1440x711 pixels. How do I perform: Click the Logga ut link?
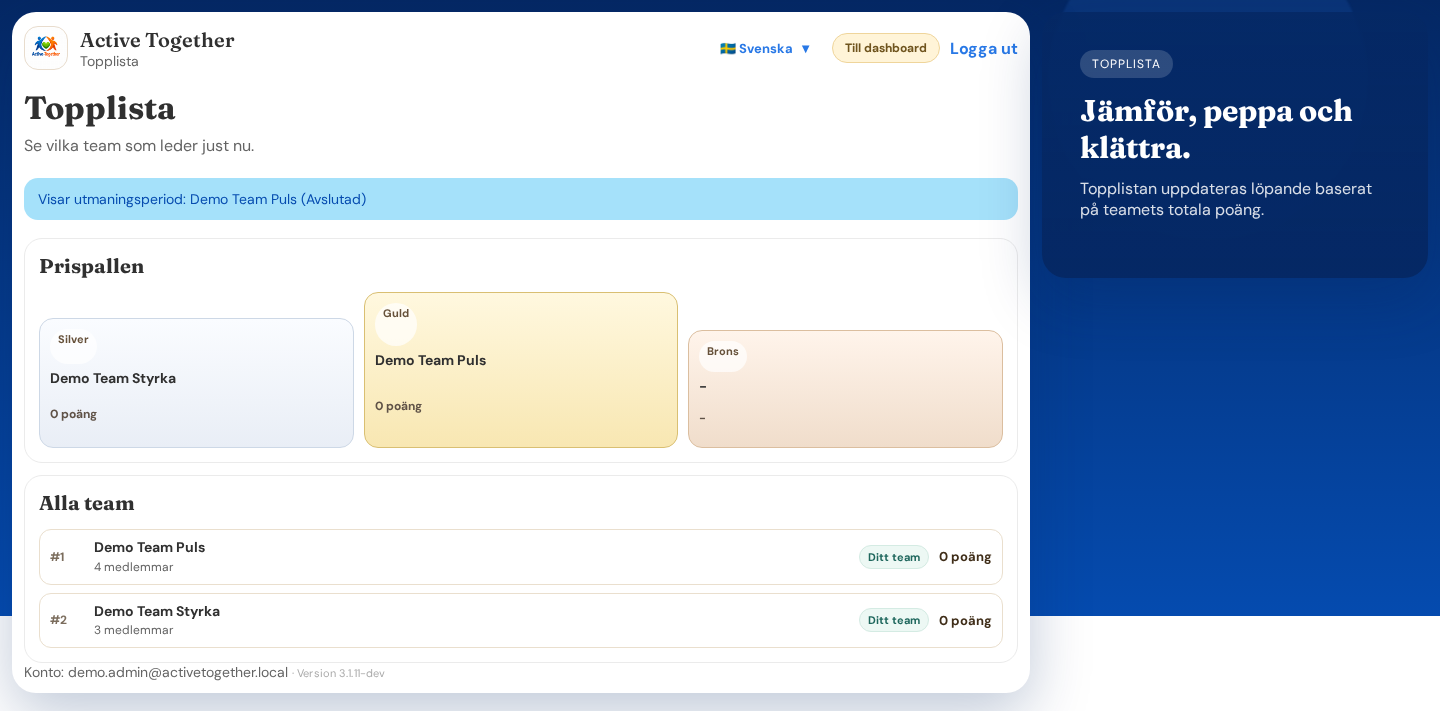tap(983, 48)
